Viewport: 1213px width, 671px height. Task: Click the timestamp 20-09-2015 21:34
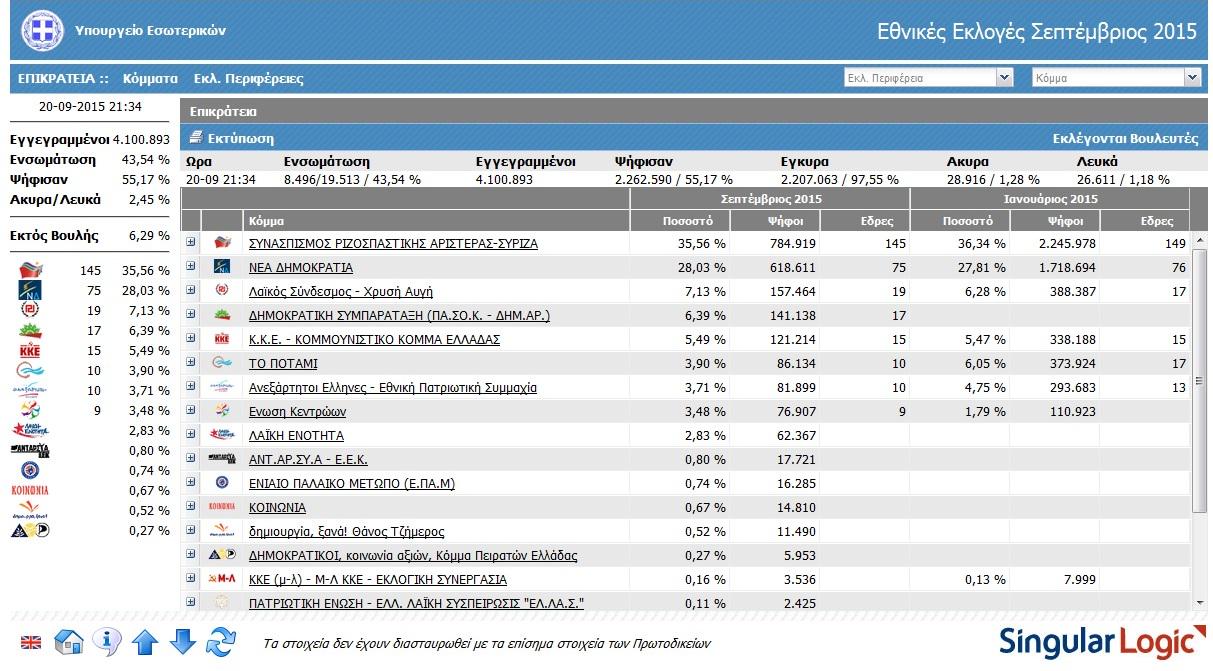tap(90, 106)
